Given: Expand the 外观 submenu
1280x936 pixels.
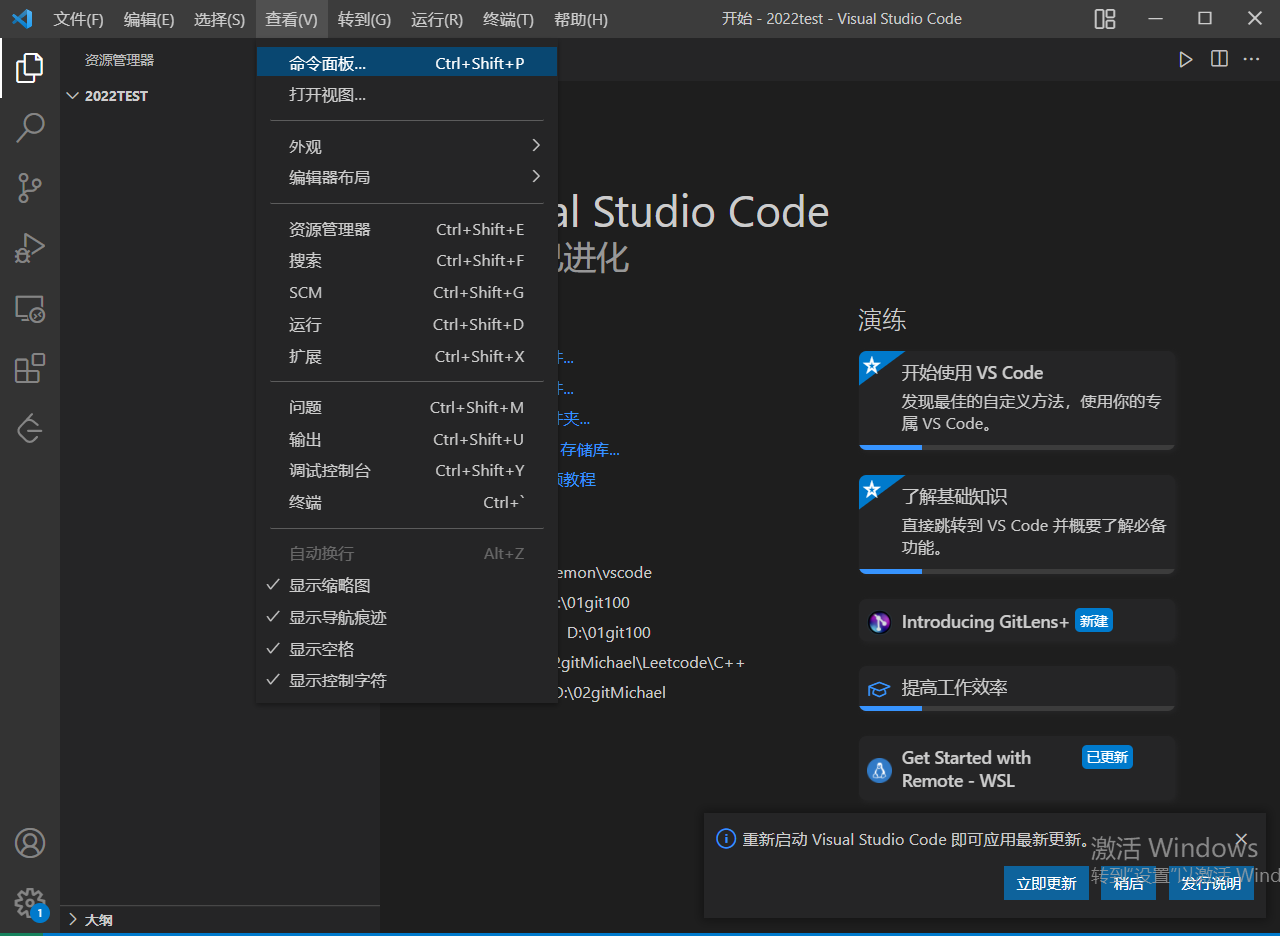Looking at the screenshot, I should click(407, 147).
